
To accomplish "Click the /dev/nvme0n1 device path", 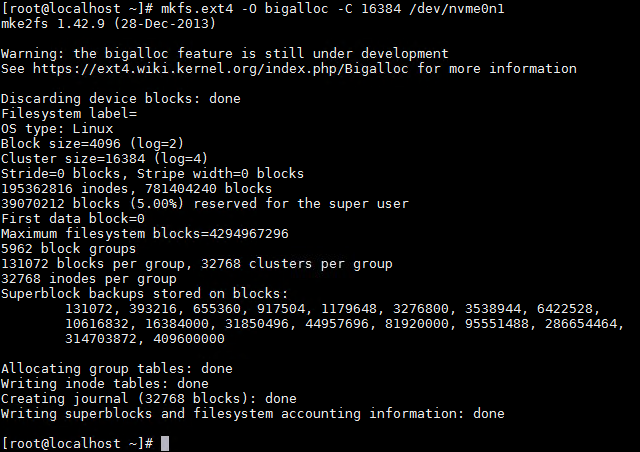I will (457, 8).
